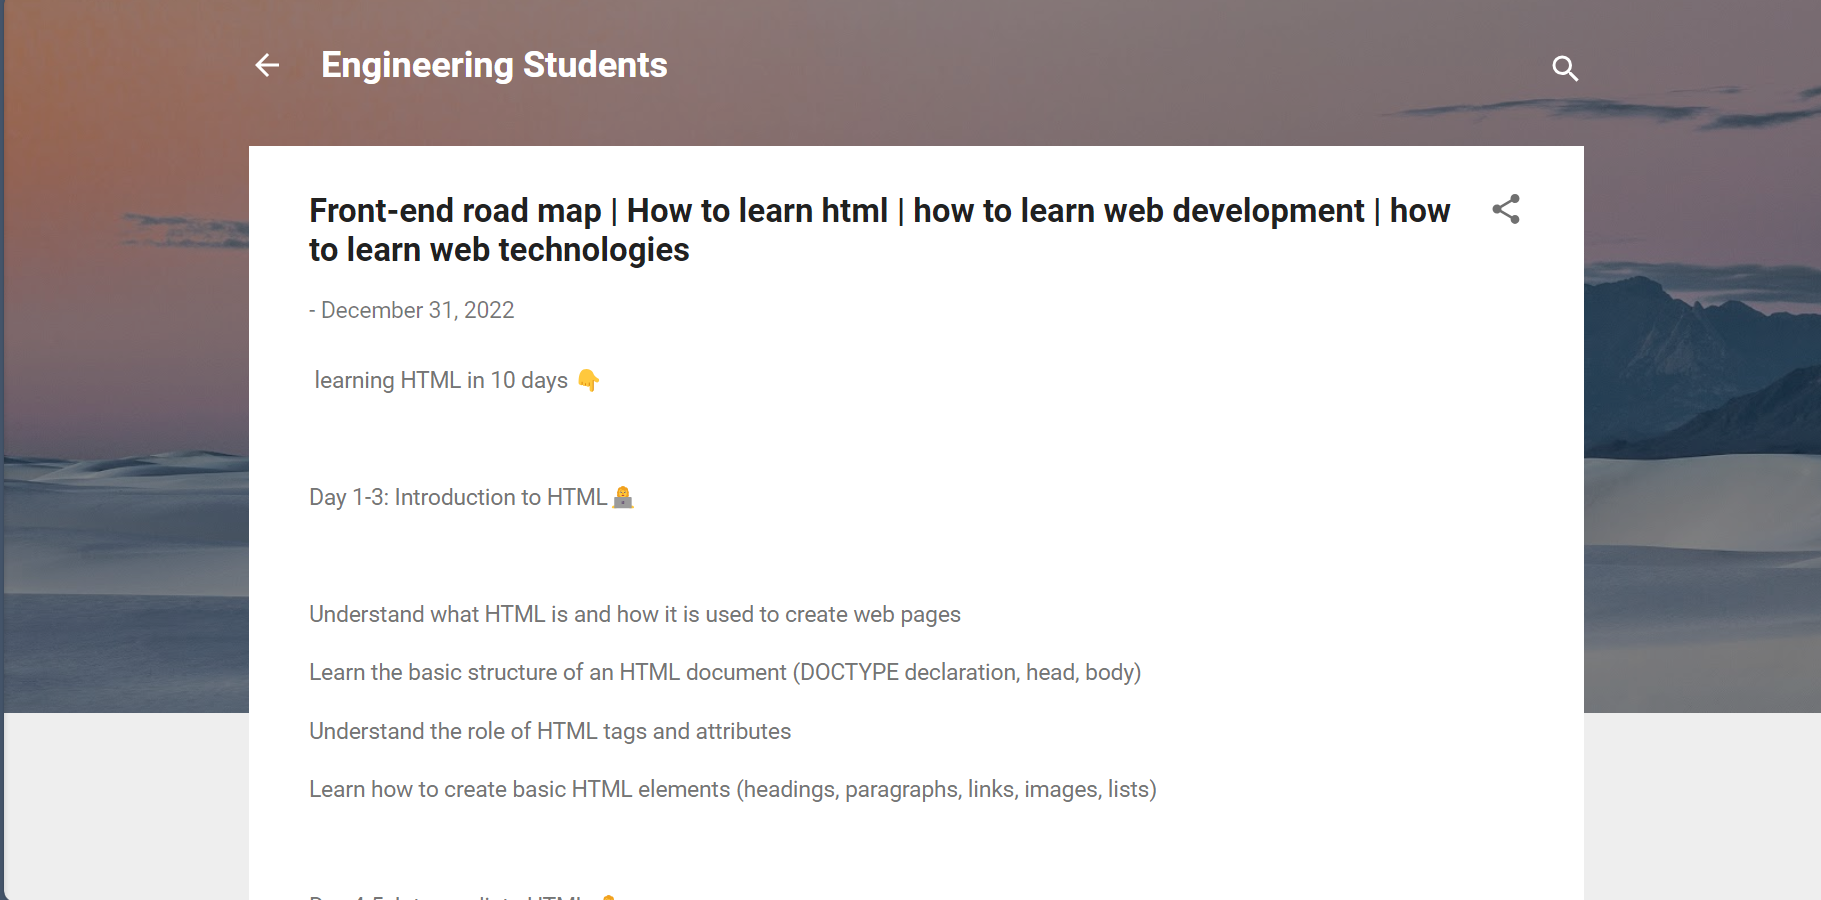
Task: Click '(headings, paragraphs, links, images, lists)' text
Action: (946, 790)
